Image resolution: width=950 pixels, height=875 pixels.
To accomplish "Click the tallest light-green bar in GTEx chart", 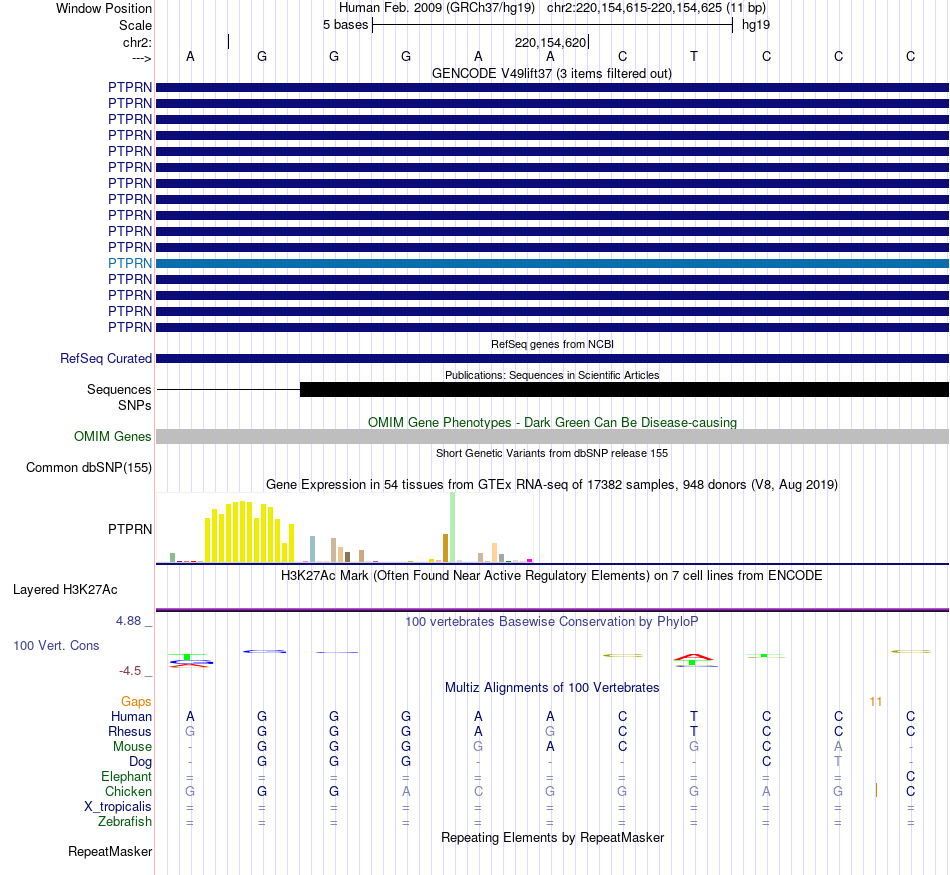I will (452, 527).
